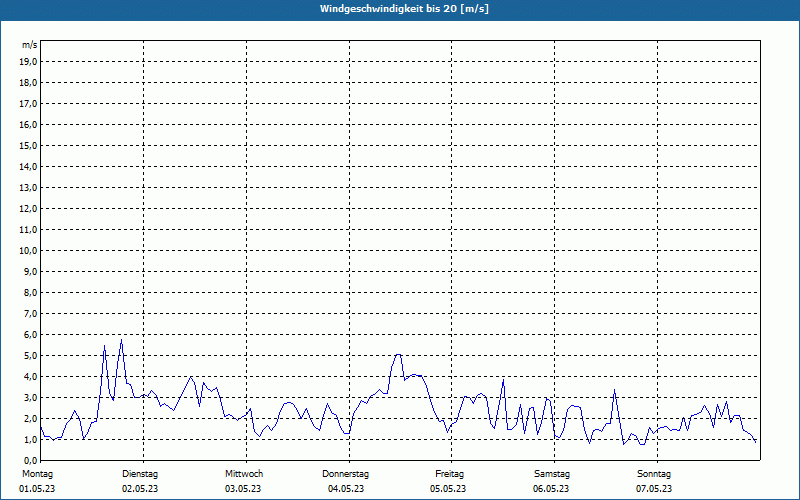This screenshot has width=800, height=500.
Task: Select the 8,0 y-axis label
Action: [x=30, y=292]
